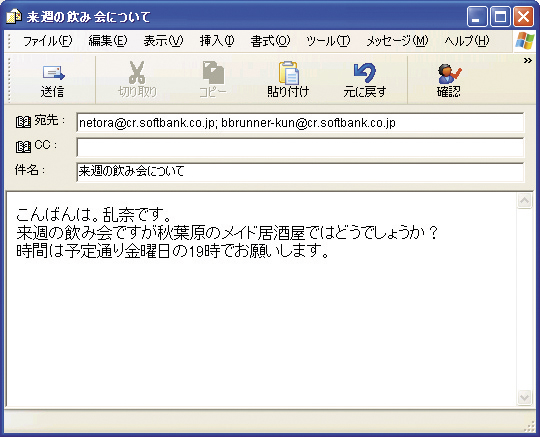Open address book next to CC
Image resolution: width=540 pixels, height=437 pixels.
pyautogui.click(x=23, y=147)
